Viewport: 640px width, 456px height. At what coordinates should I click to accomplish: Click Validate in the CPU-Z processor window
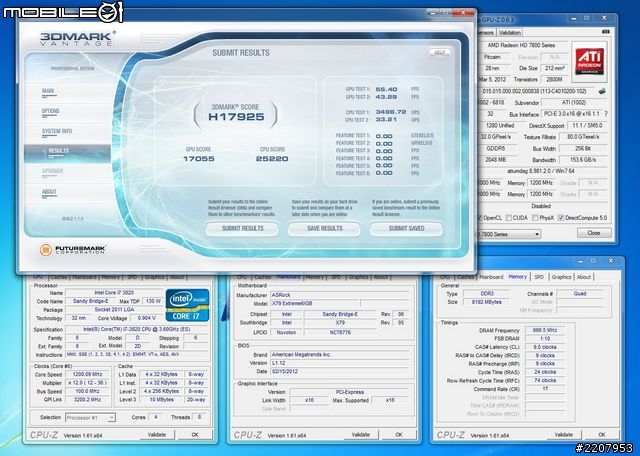(x=157, y=435)
